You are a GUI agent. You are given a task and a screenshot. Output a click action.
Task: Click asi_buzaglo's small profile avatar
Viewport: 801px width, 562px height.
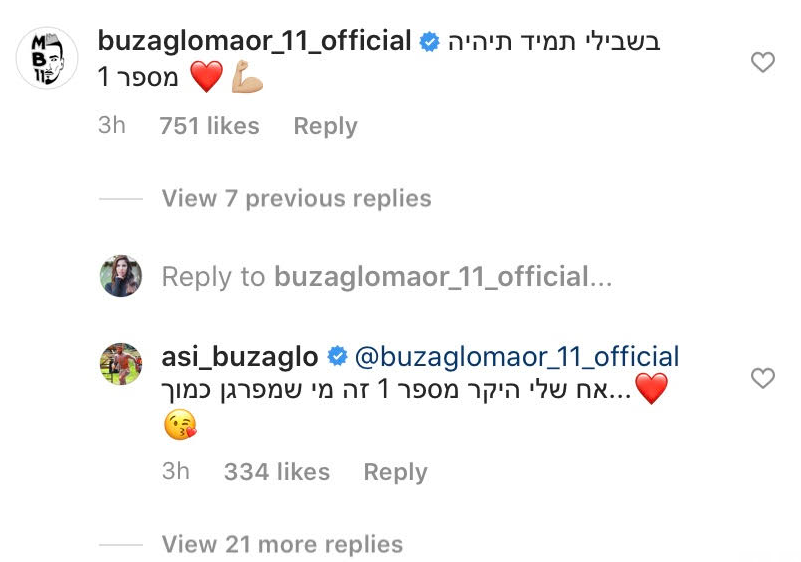(121, 363)
